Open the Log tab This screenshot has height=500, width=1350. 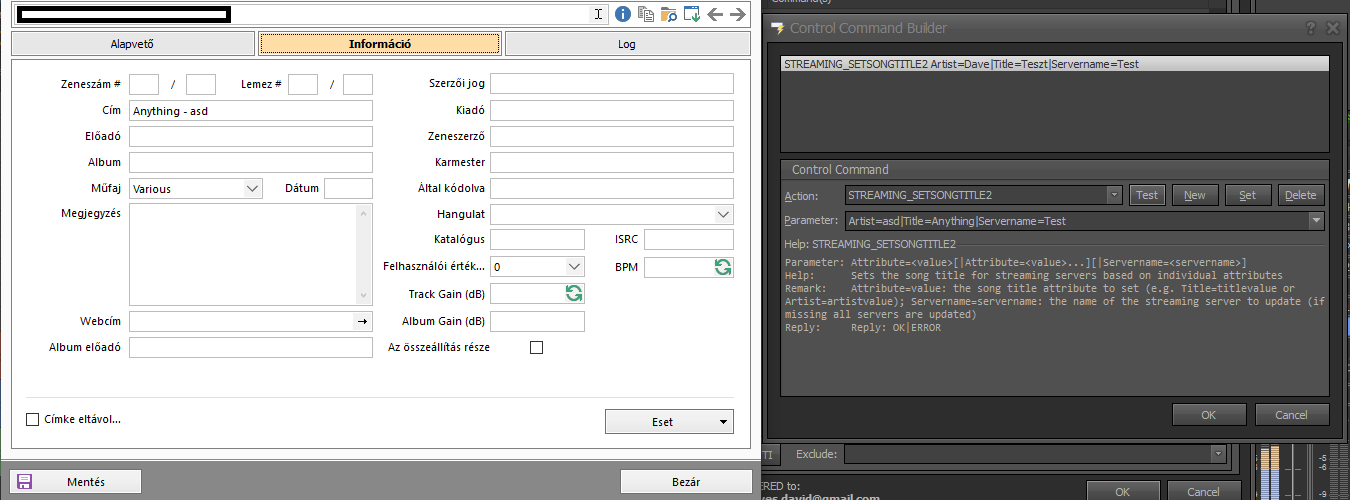[627, 44]
